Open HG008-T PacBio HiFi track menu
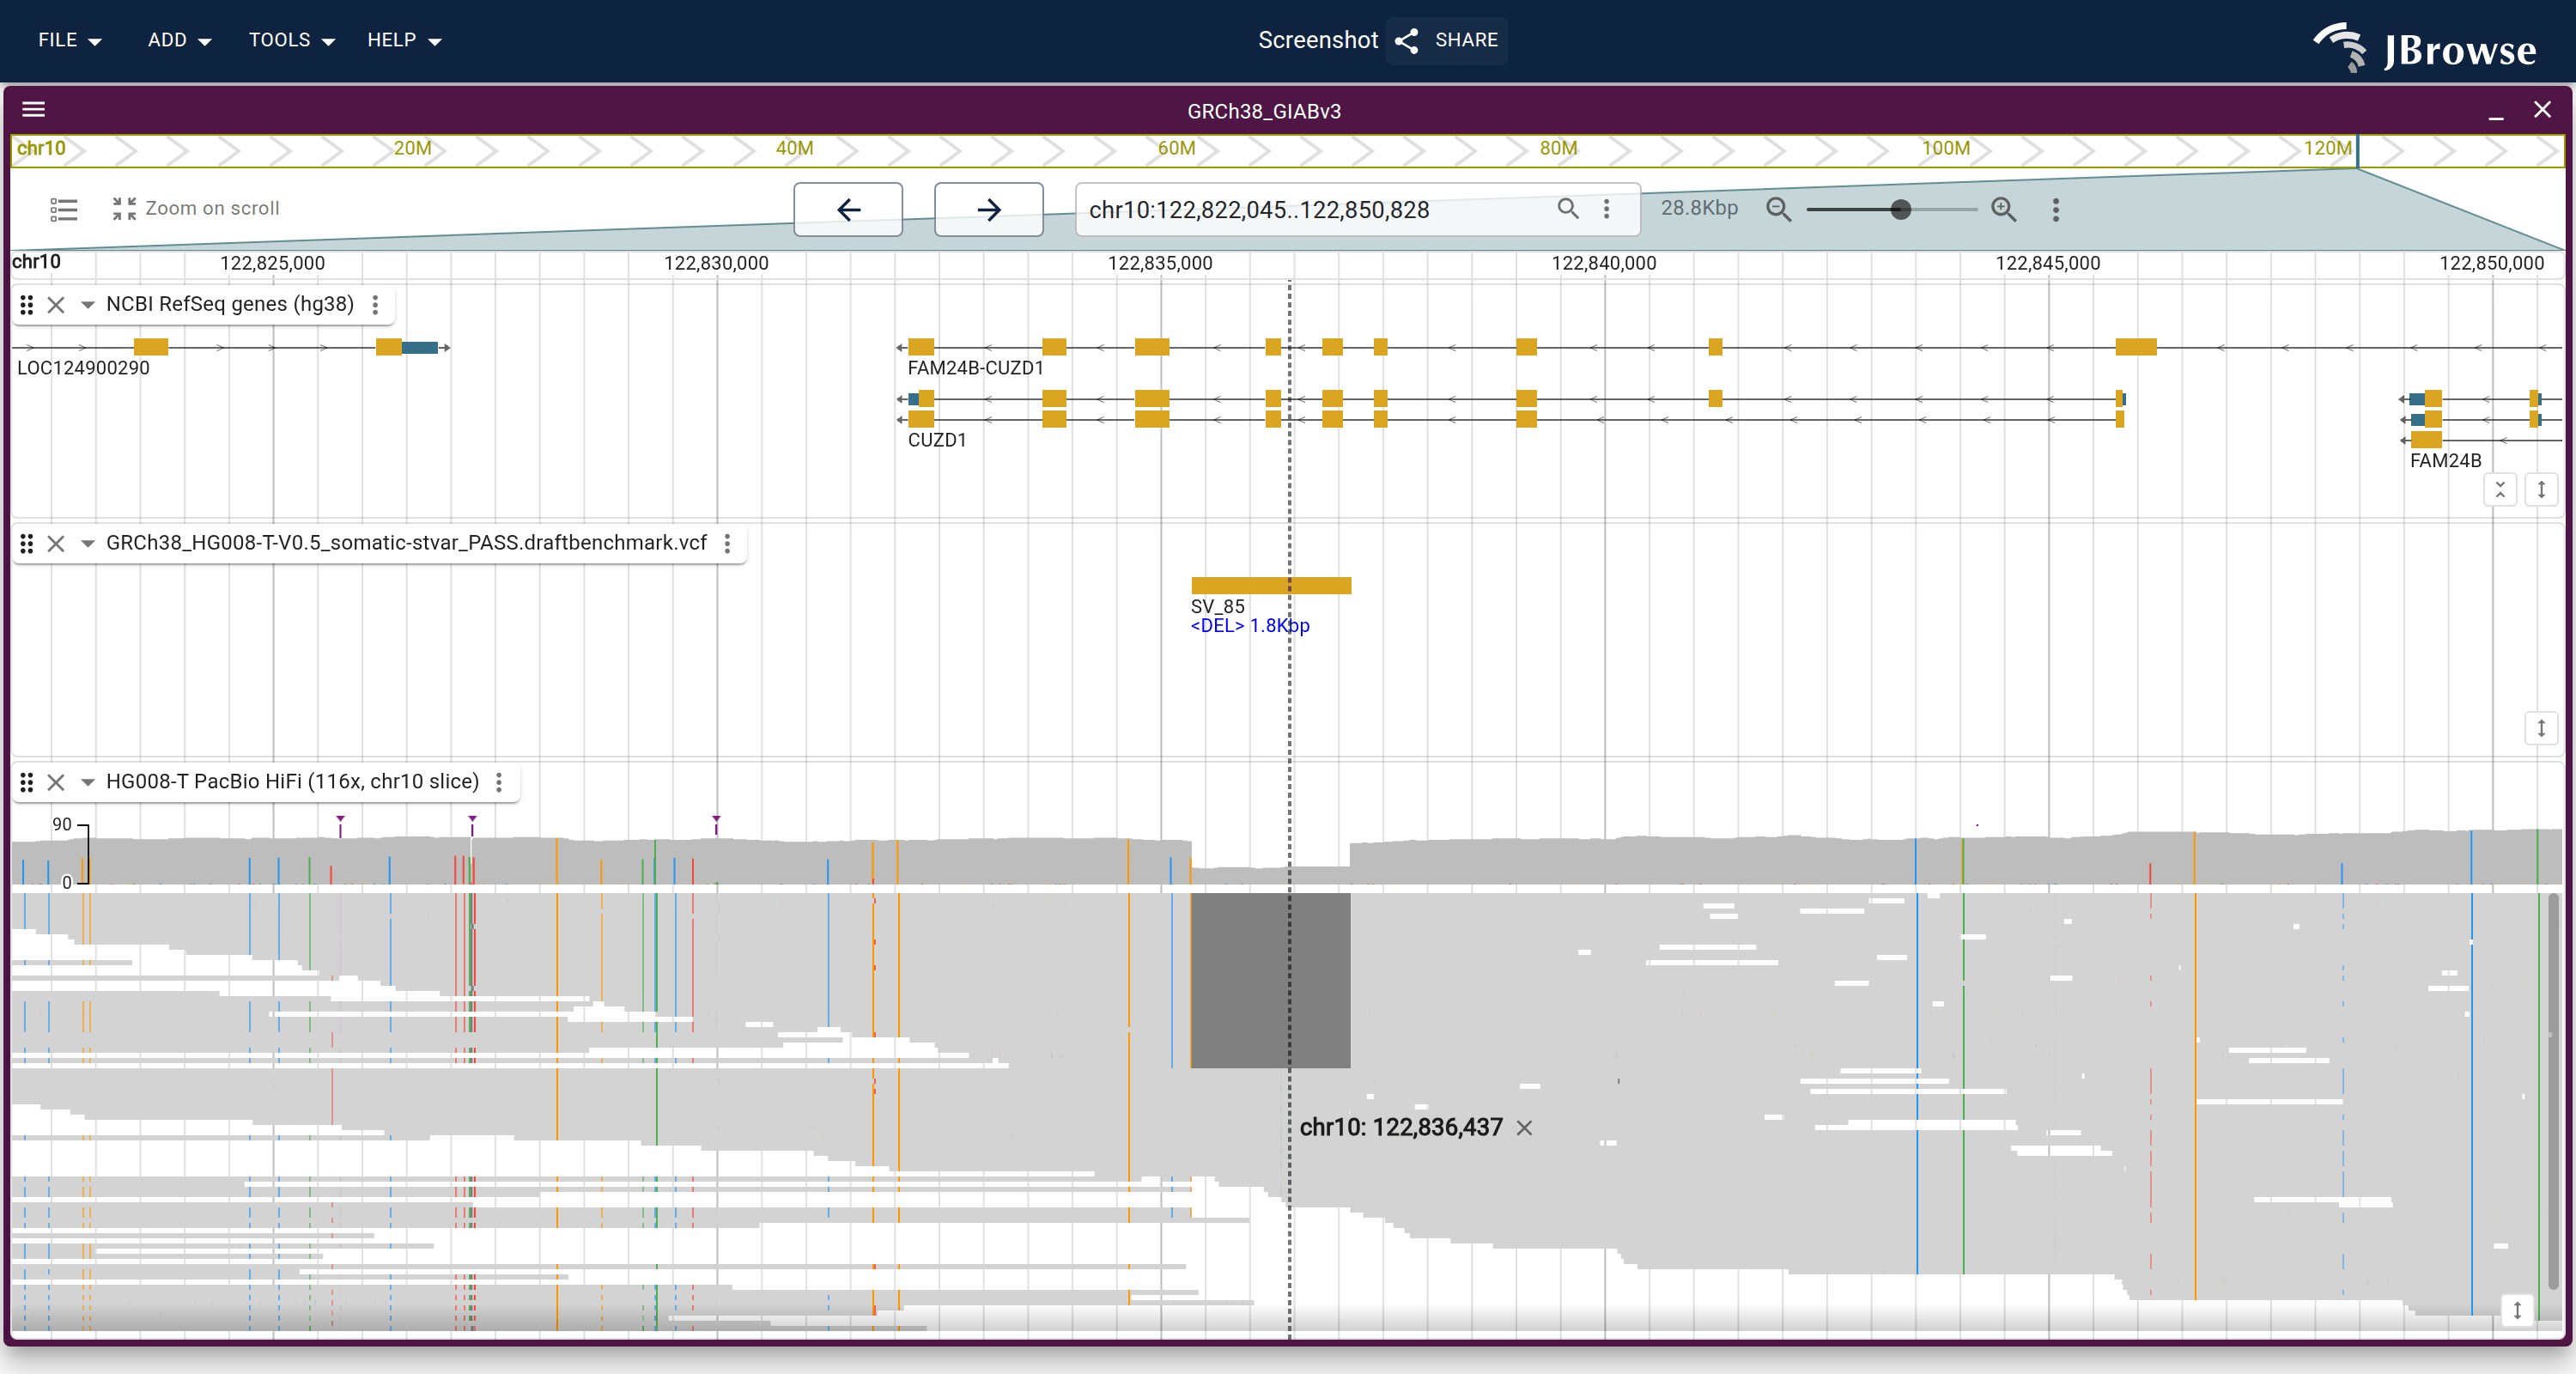2576x1374 pixels. [x=499, y=782]
